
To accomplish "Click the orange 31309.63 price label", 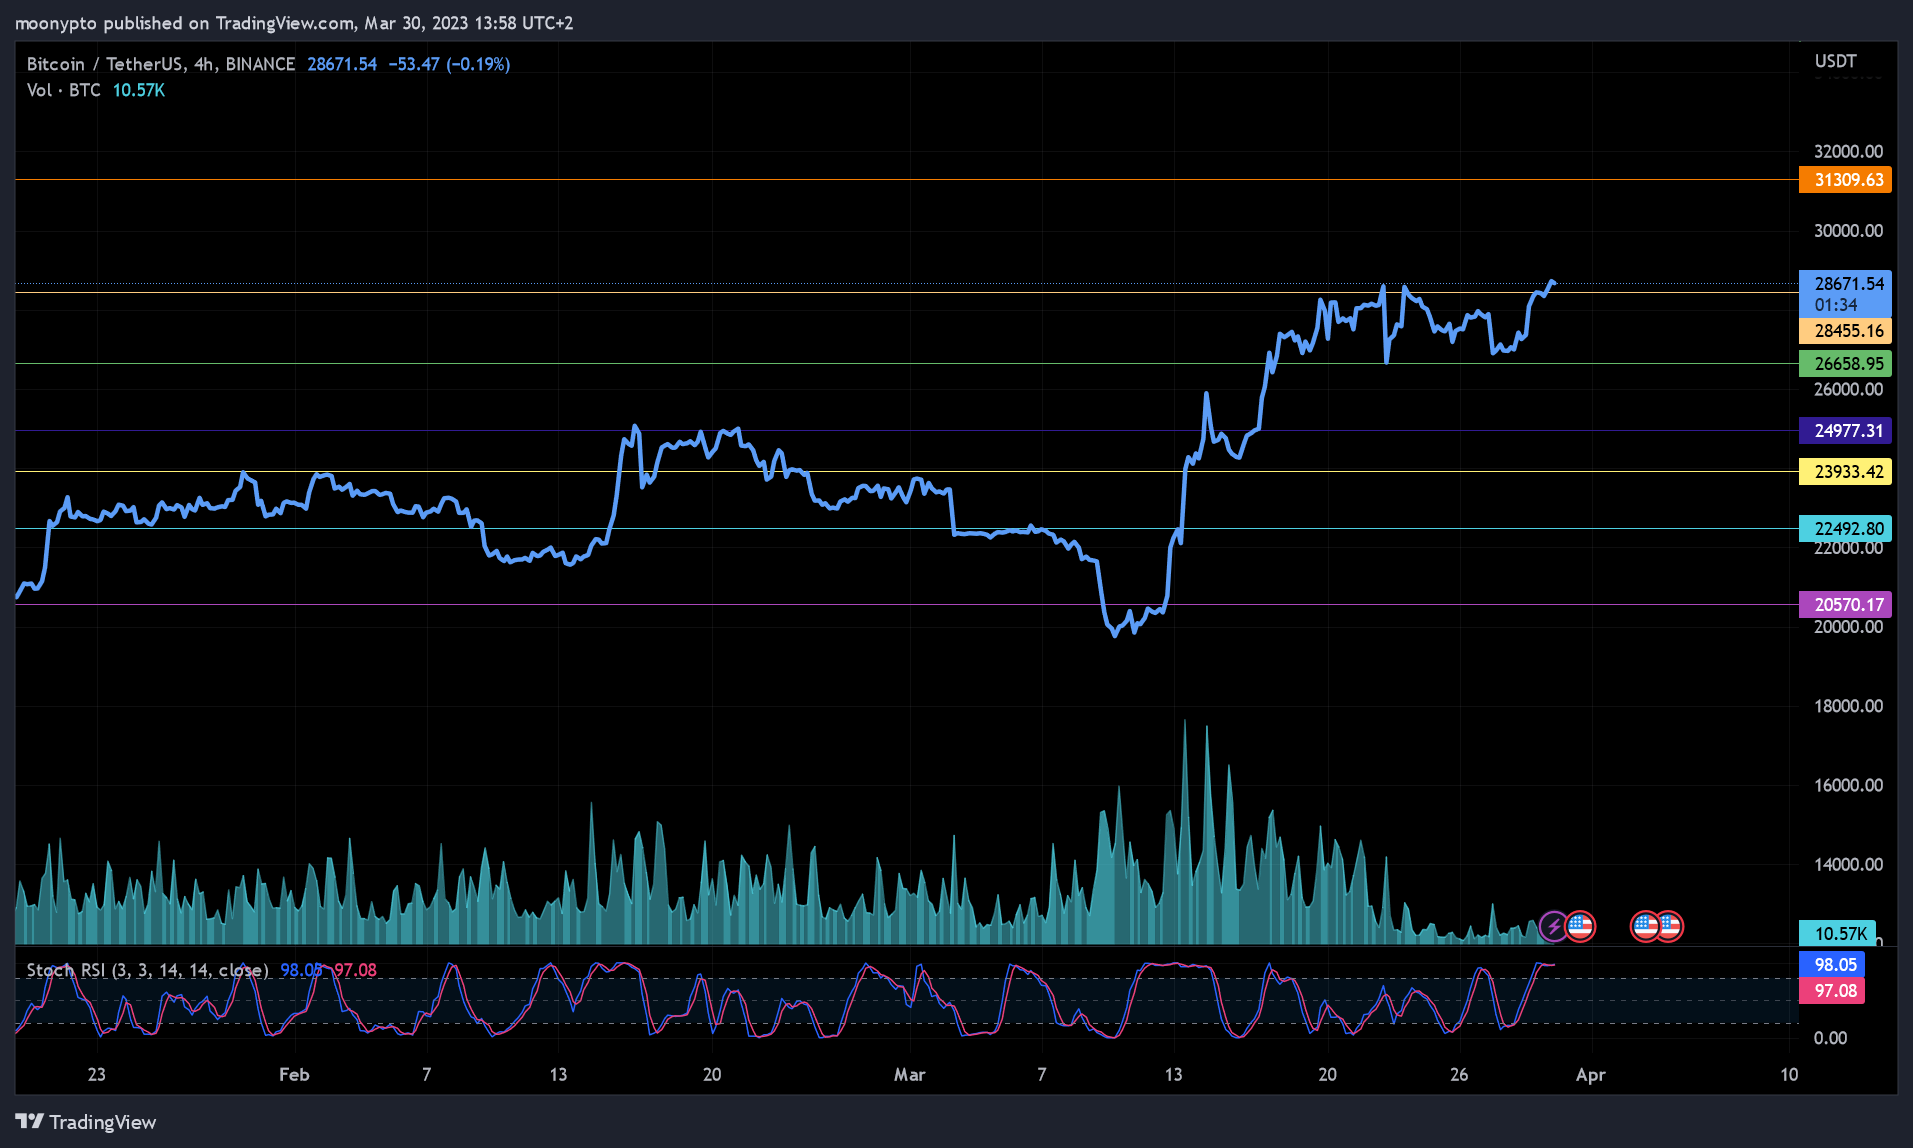I will coord(1845,180).
